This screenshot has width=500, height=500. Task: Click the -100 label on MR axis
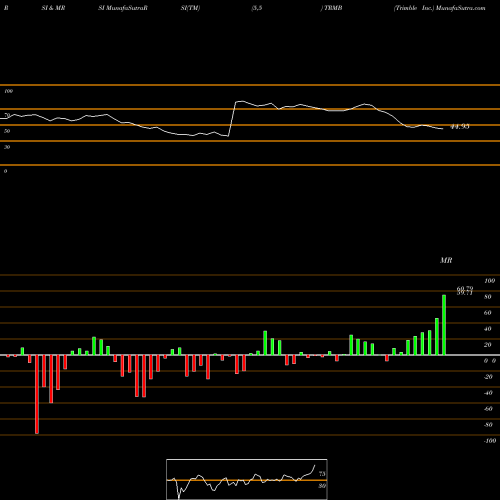tap(489, 441)
